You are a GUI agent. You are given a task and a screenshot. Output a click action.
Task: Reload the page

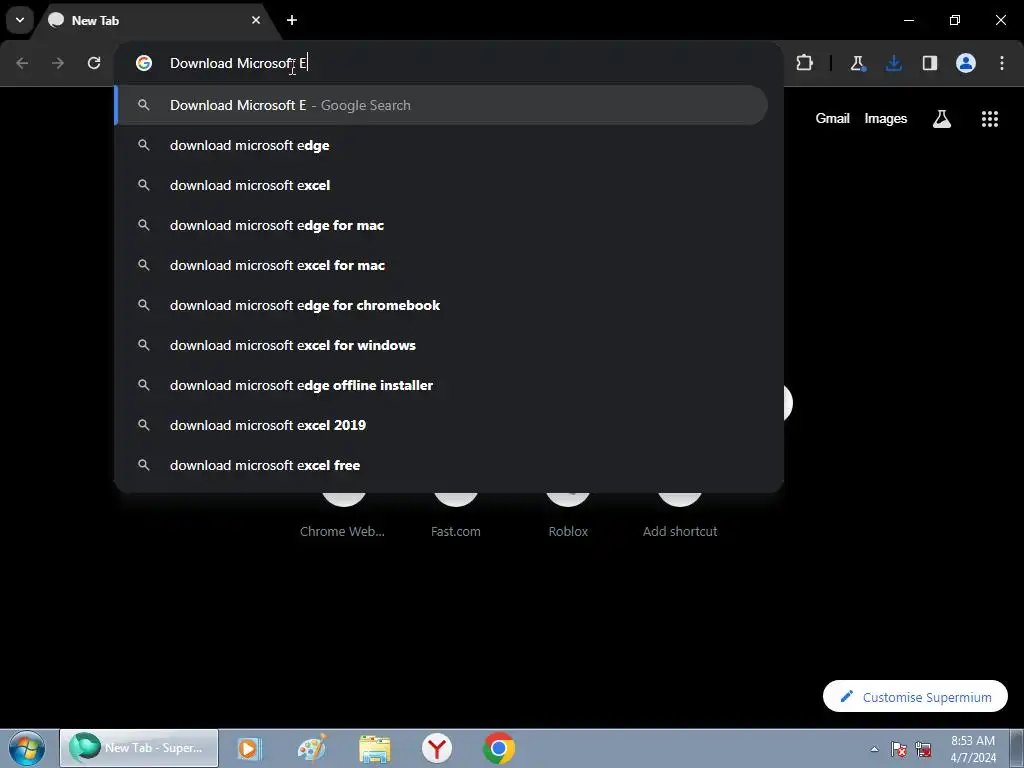click(94, 63)
